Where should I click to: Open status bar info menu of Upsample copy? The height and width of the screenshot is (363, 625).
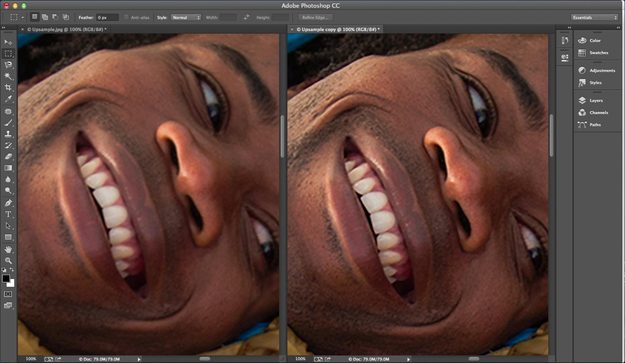coord(409,359)
